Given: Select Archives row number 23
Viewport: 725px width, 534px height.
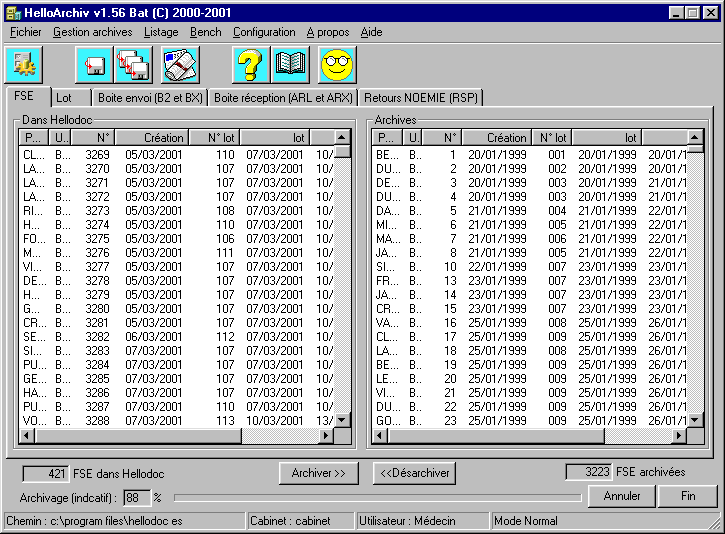Looking at the screenshot, I should 530,421.
